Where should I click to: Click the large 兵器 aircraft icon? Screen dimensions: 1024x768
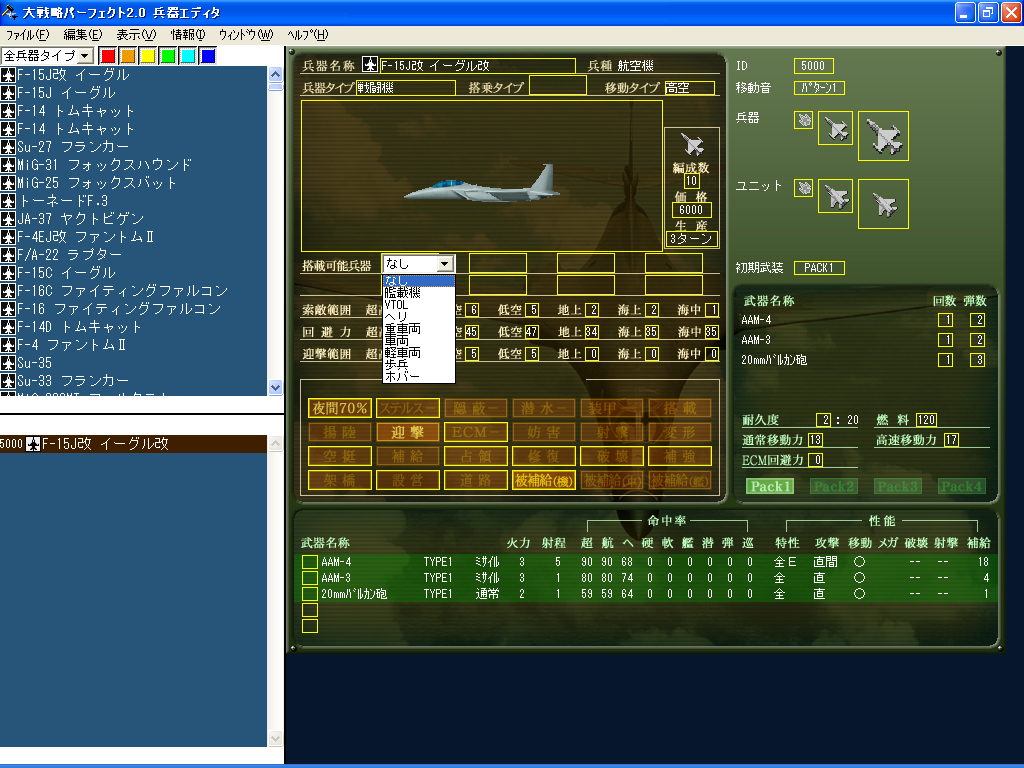tap(883, 135)
